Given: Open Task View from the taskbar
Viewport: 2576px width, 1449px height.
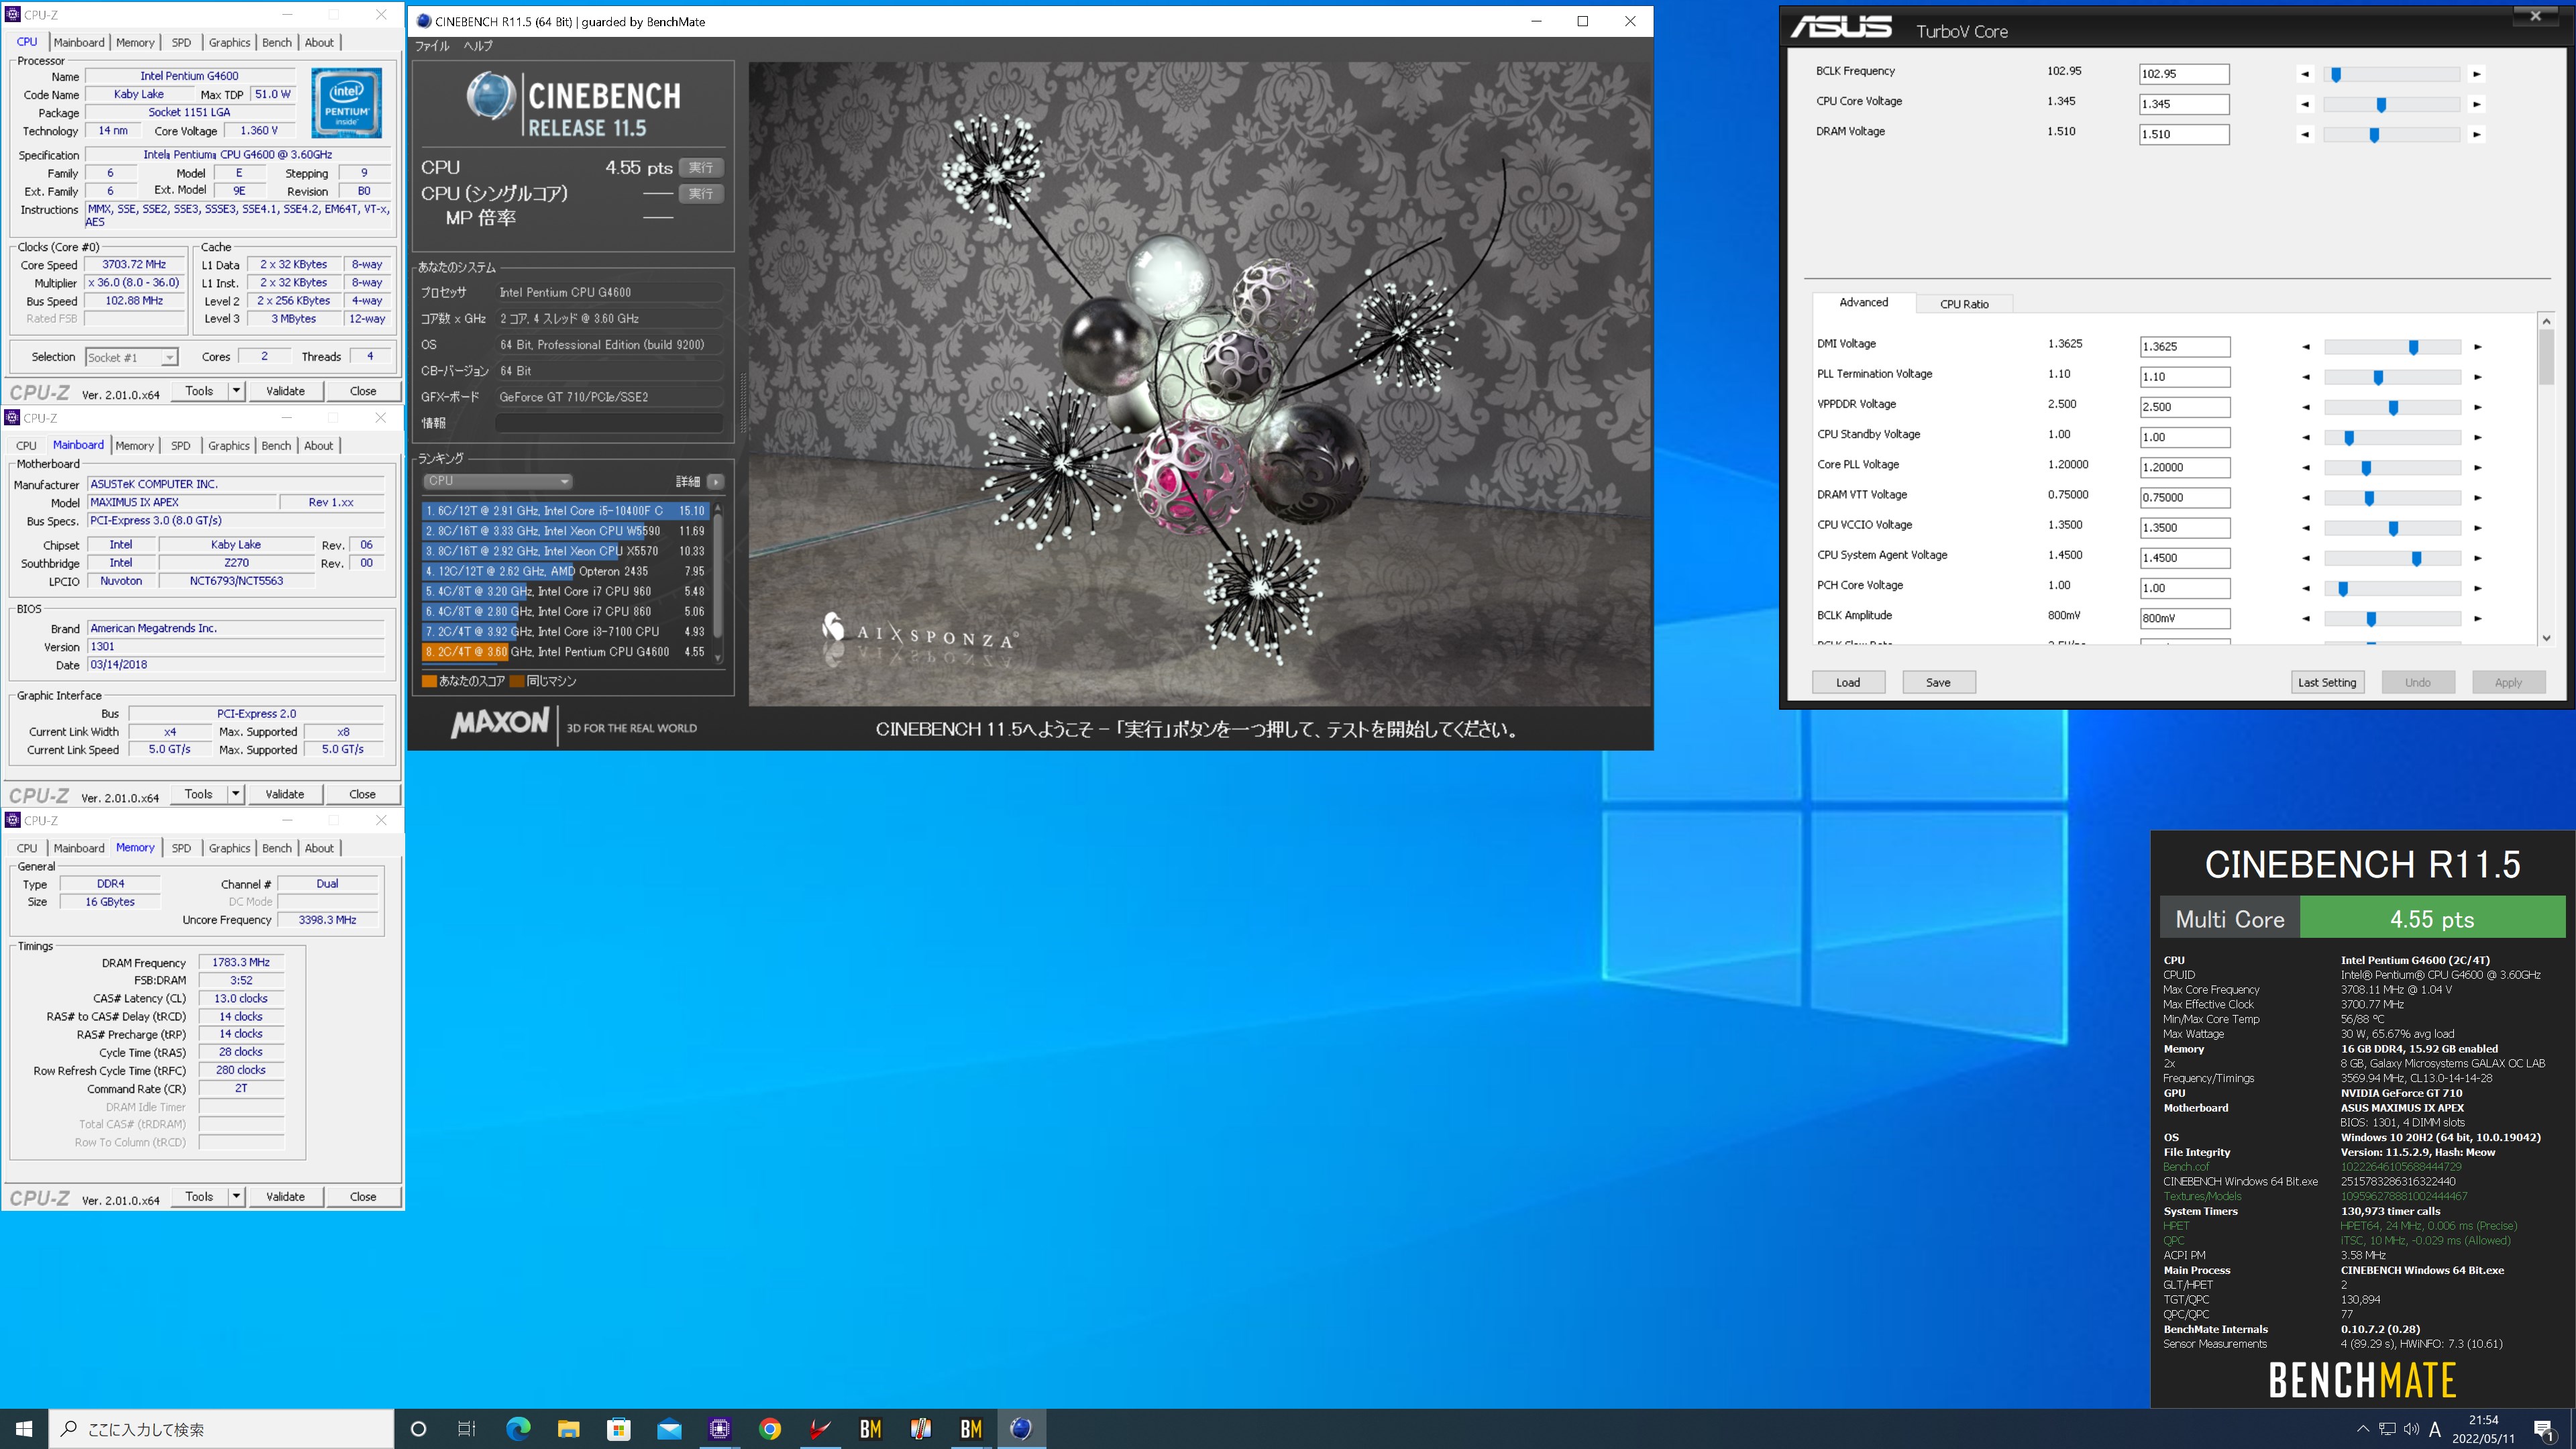Looking at the screenshot, I should point(467,1429).
